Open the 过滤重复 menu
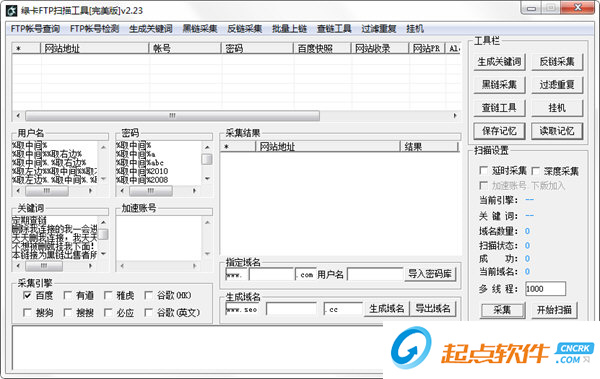The width and height of the screenshot is (600, 379). (379, 29)
